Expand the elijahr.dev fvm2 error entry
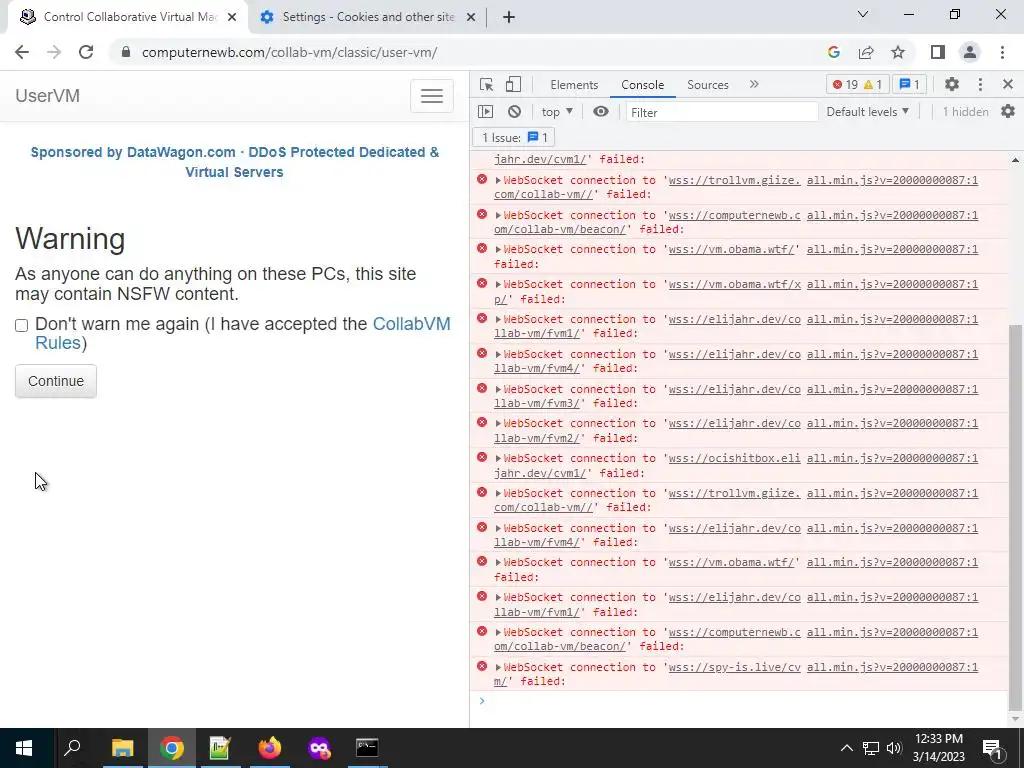The image size is (1024, 768). click(x=498, y=423)
